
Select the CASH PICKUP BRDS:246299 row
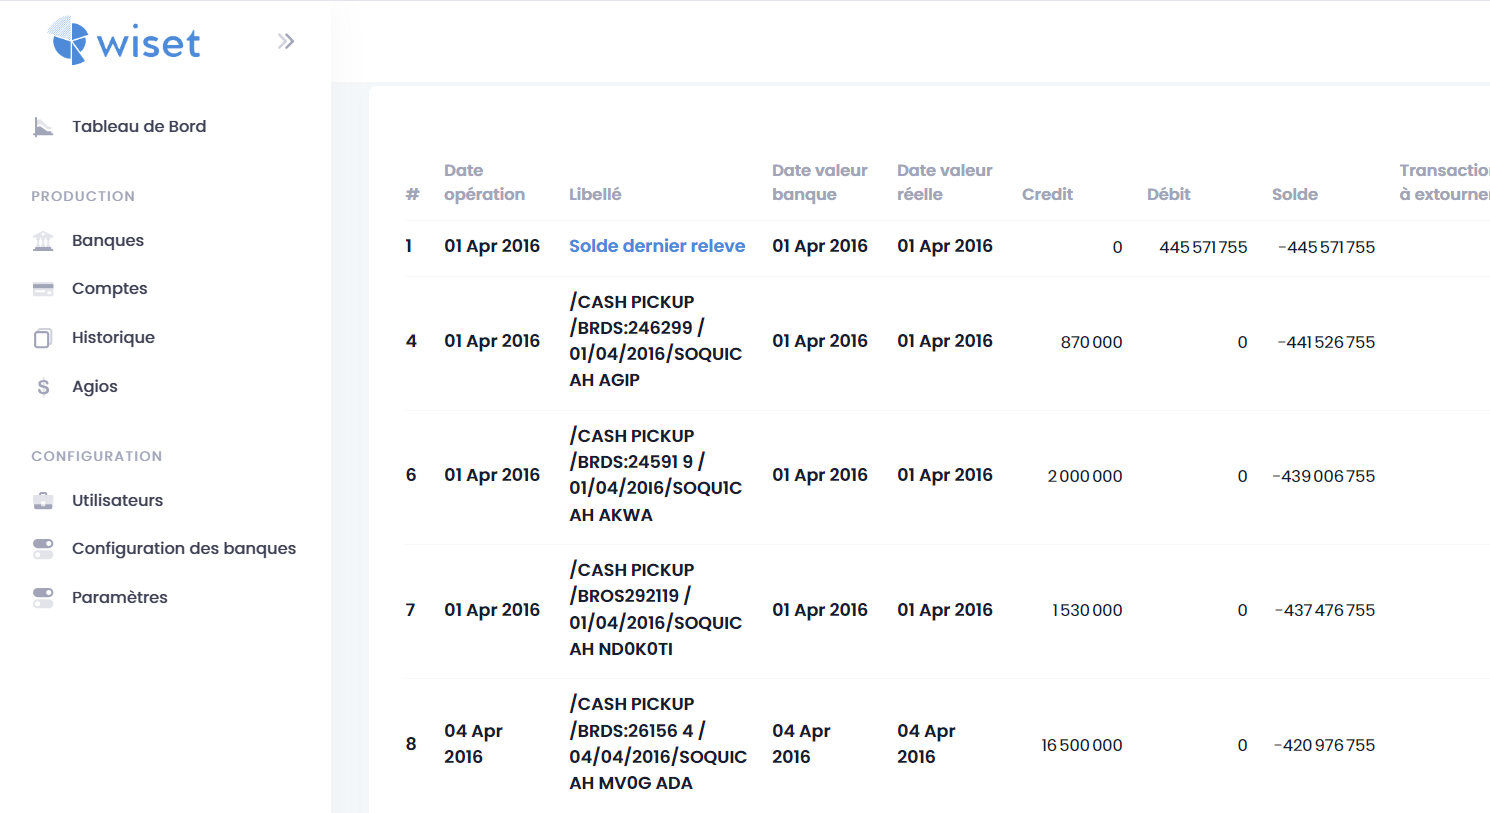tap(655, 341)
